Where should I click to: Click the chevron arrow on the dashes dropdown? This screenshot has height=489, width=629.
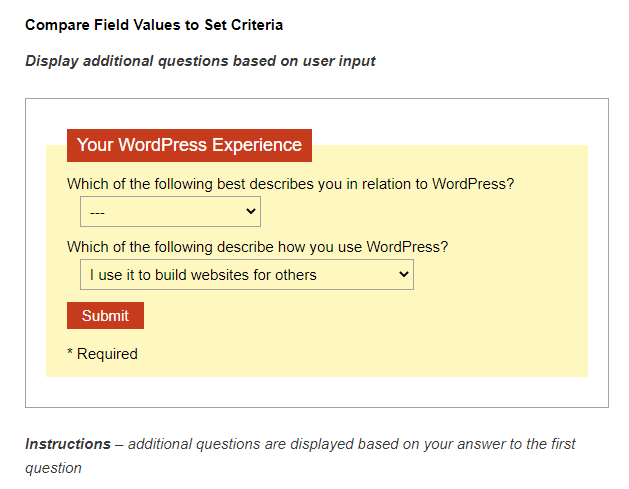(250, 212)
